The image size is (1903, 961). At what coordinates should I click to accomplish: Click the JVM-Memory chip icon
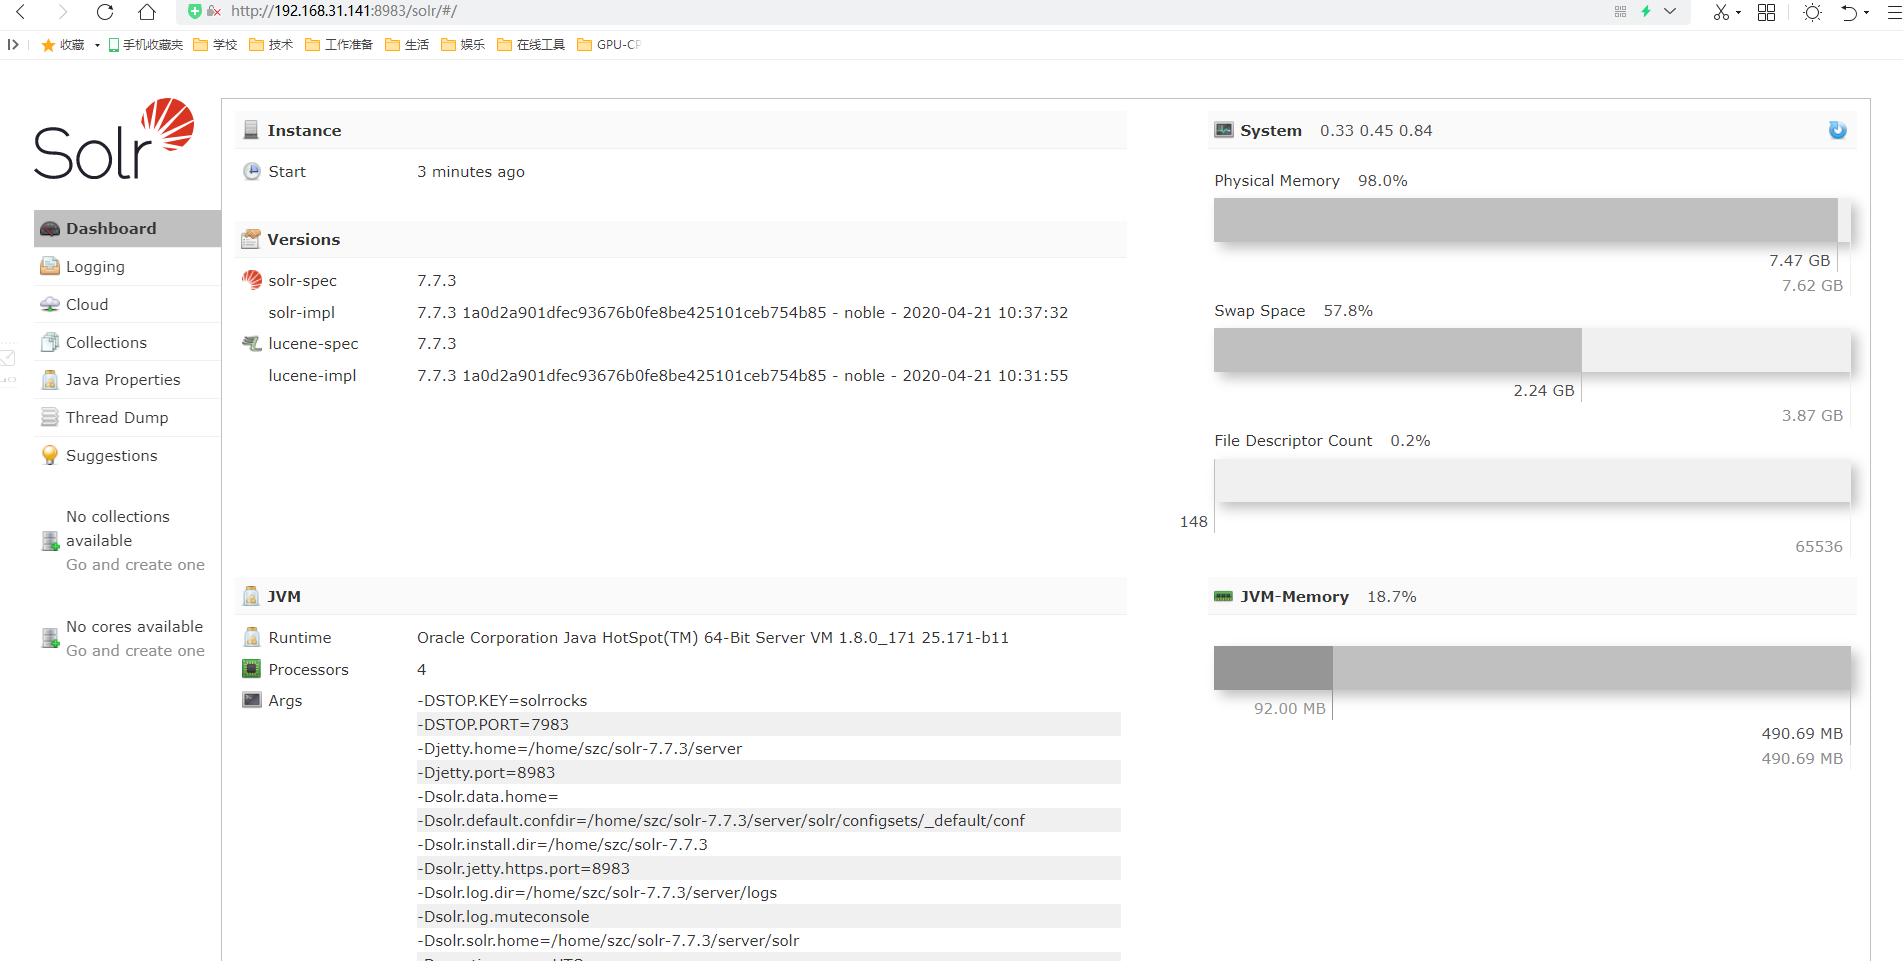(x=1223, y=596)
